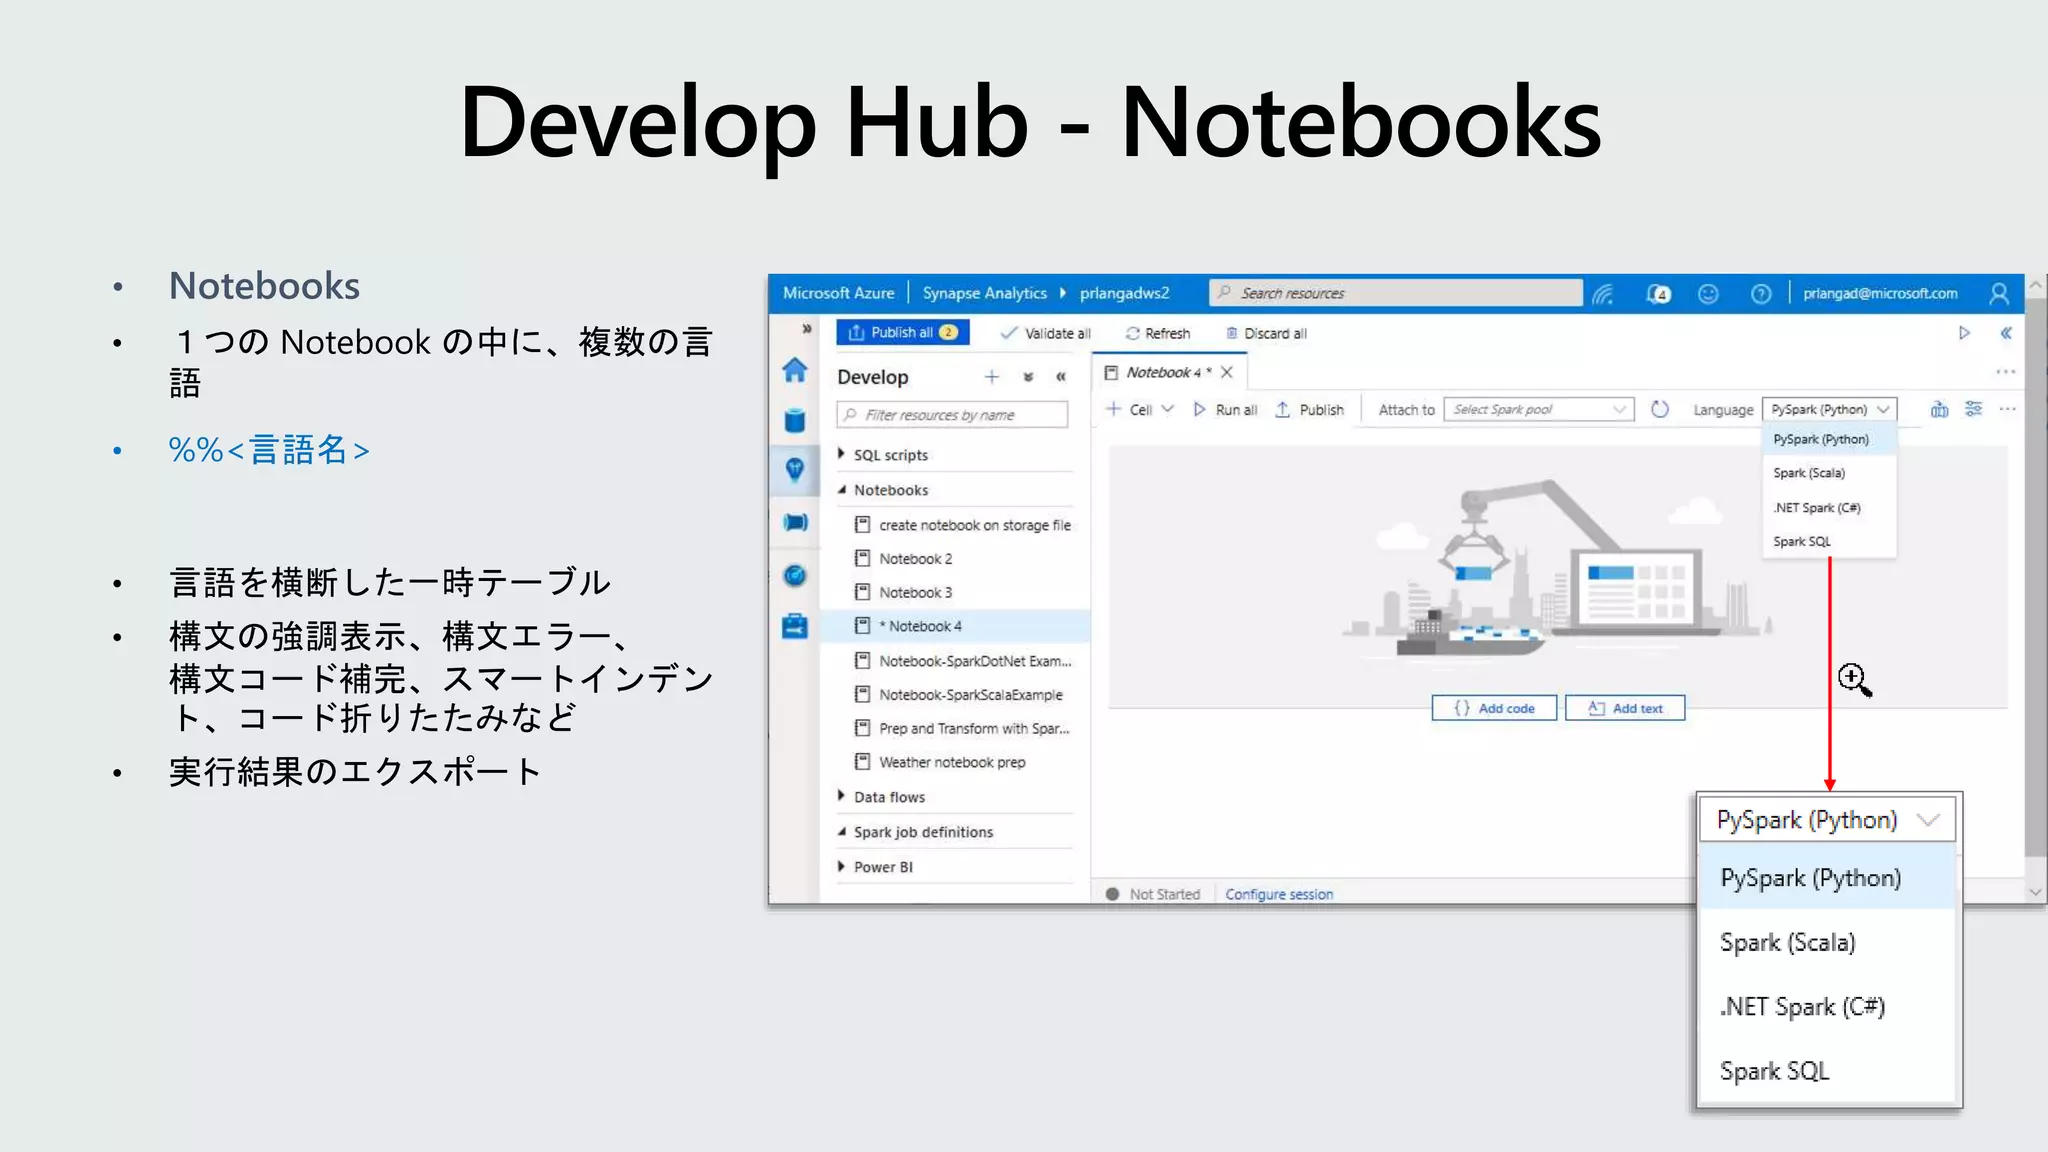Open the Configure session link
The width and height of the screenshot is (2048, 1152).
(x=1279, y=894)
